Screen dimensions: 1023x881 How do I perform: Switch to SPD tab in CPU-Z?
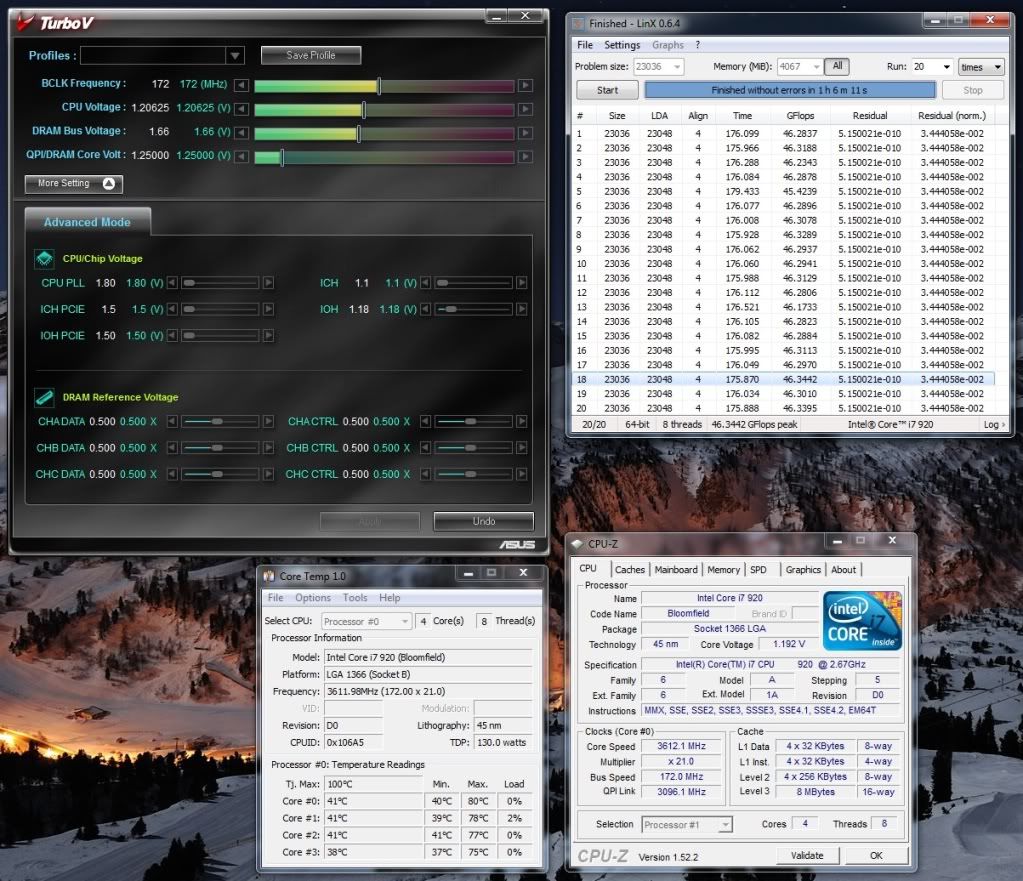click(x=758, y=570)
